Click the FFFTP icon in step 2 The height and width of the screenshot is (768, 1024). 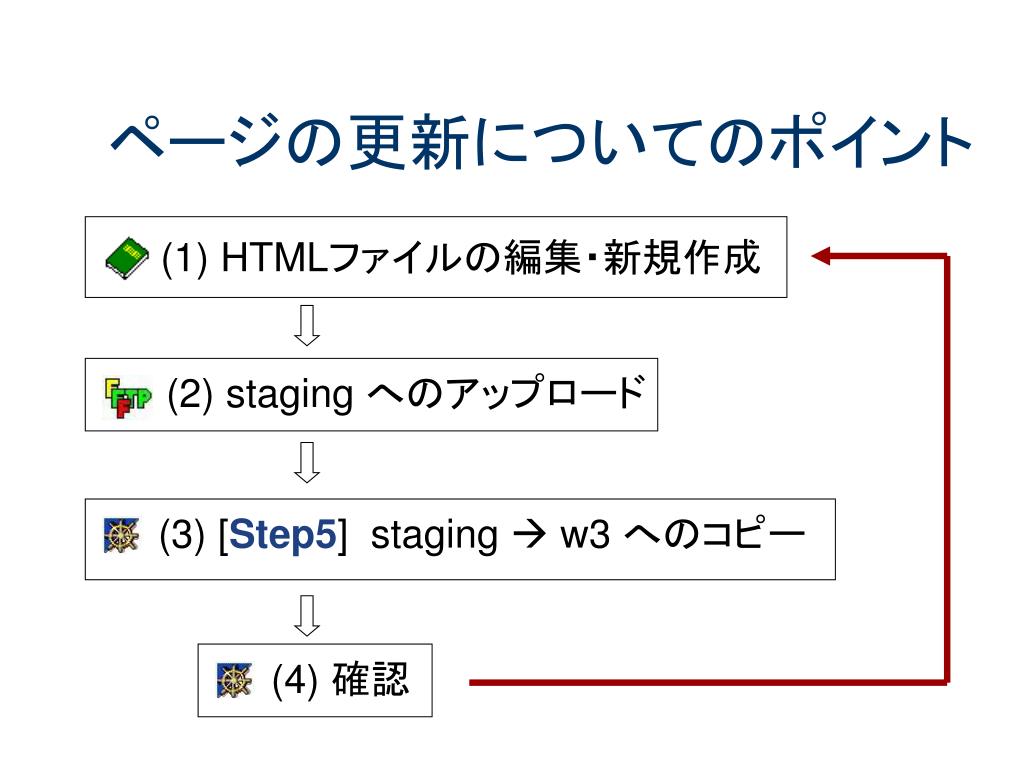pos(127,397)
